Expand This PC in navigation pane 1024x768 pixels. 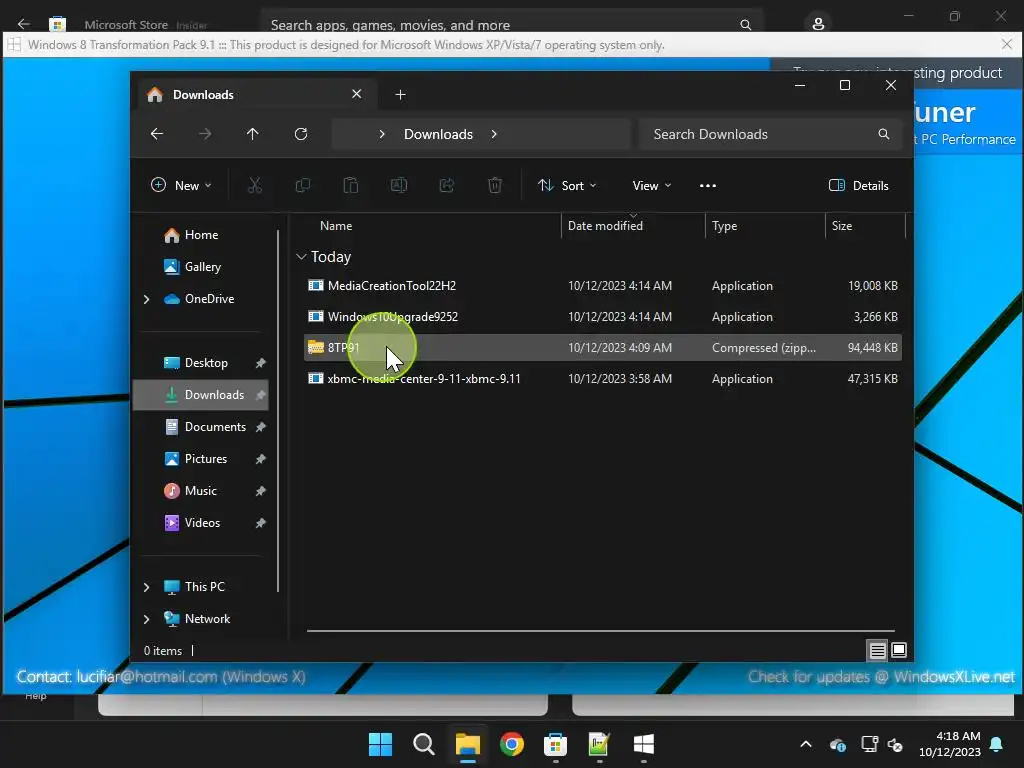point(146,587)
